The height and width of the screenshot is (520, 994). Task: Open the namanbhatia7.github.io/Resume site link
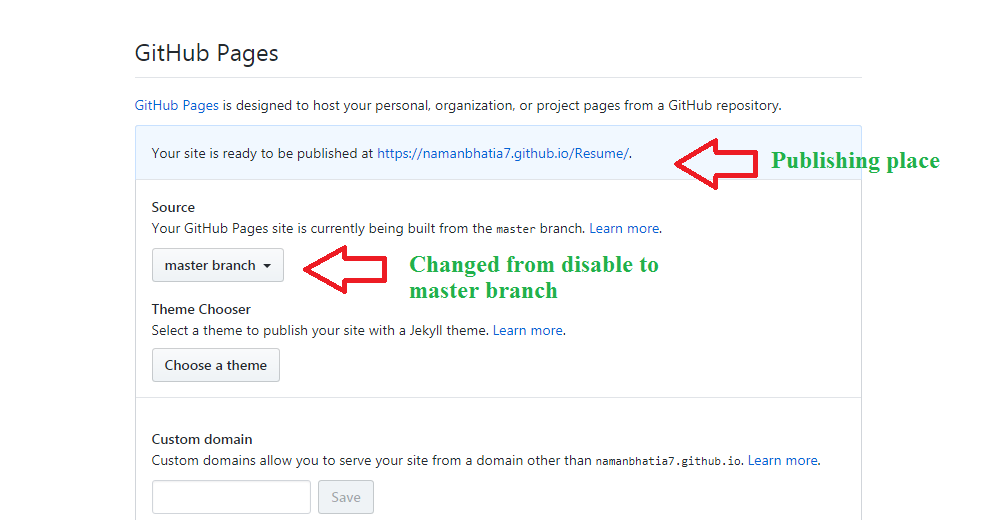[x=503, y=153]
